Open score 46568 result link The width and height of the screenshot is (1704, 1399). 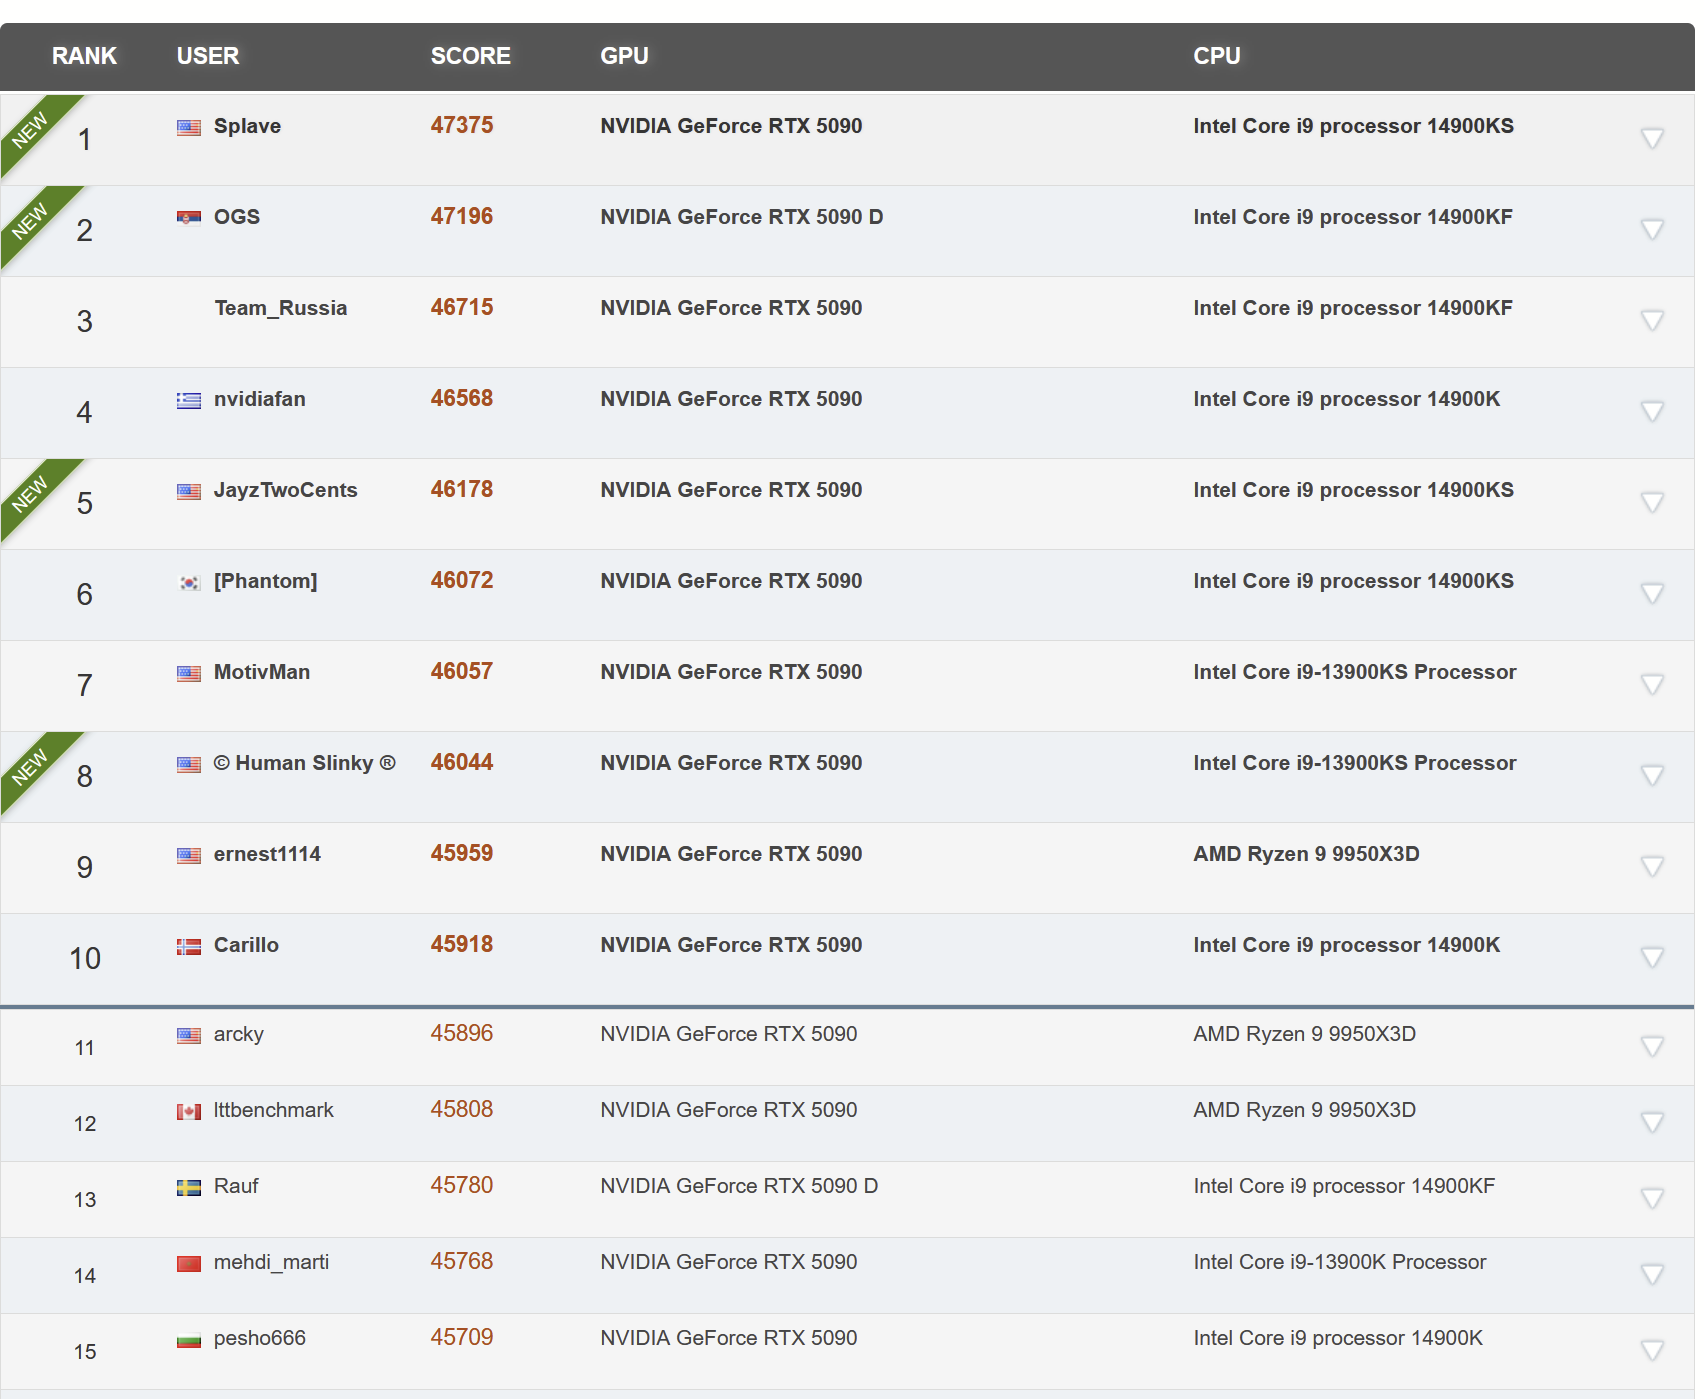(x=462, y=398)
